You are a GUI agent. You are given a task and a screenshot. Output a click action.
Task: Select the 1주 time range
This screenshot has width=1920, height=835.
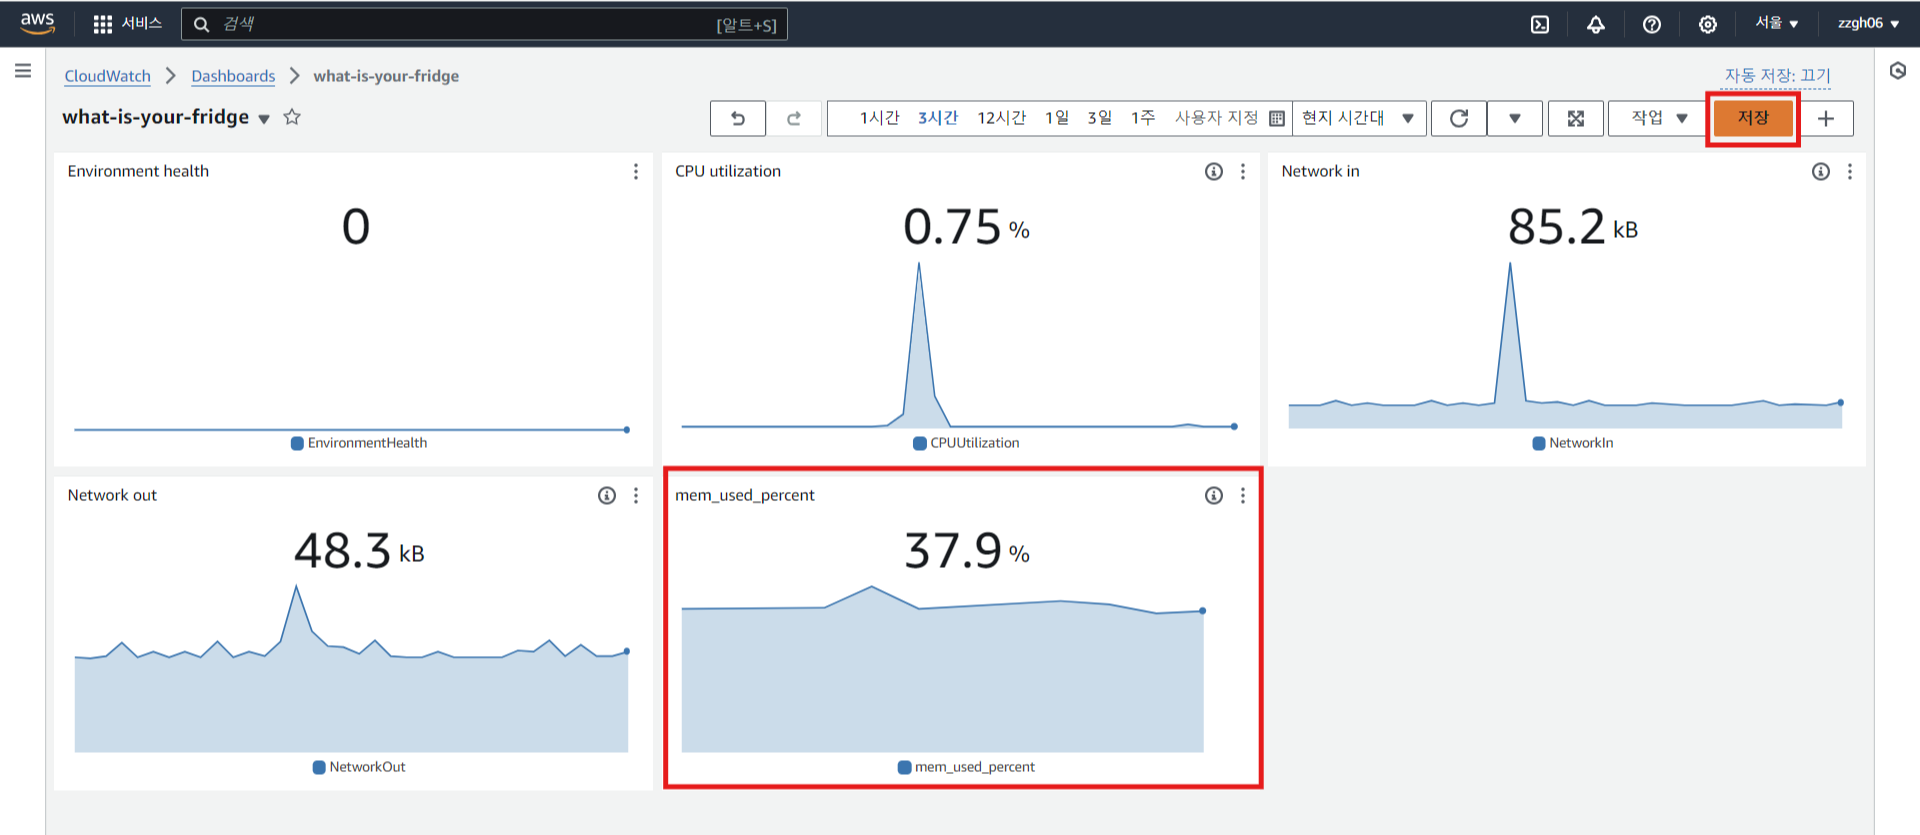click(x=1143, y=118)
